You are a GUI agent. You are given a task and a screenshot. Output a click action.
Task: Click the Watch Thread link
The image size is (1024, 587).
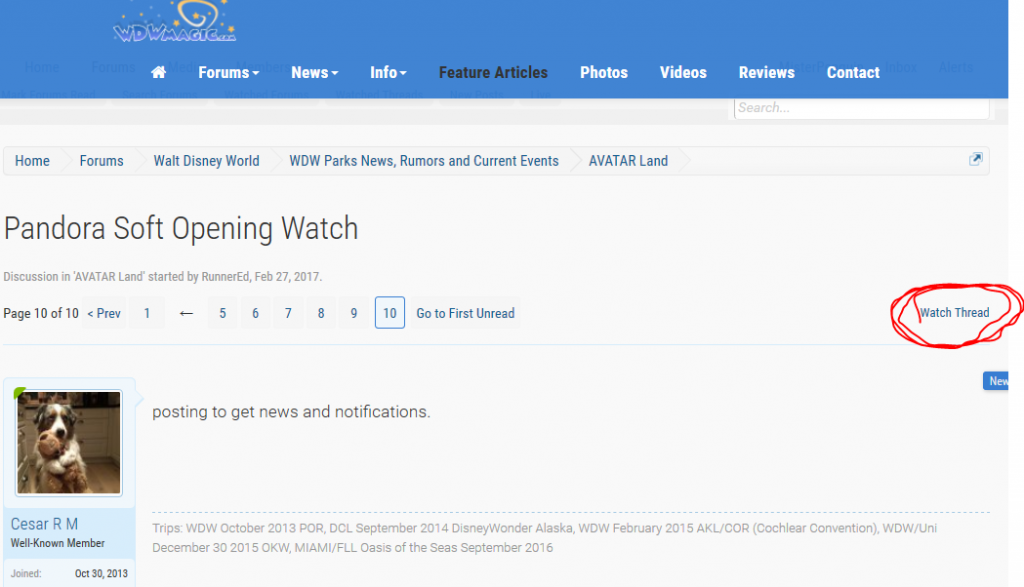(954, 313)
